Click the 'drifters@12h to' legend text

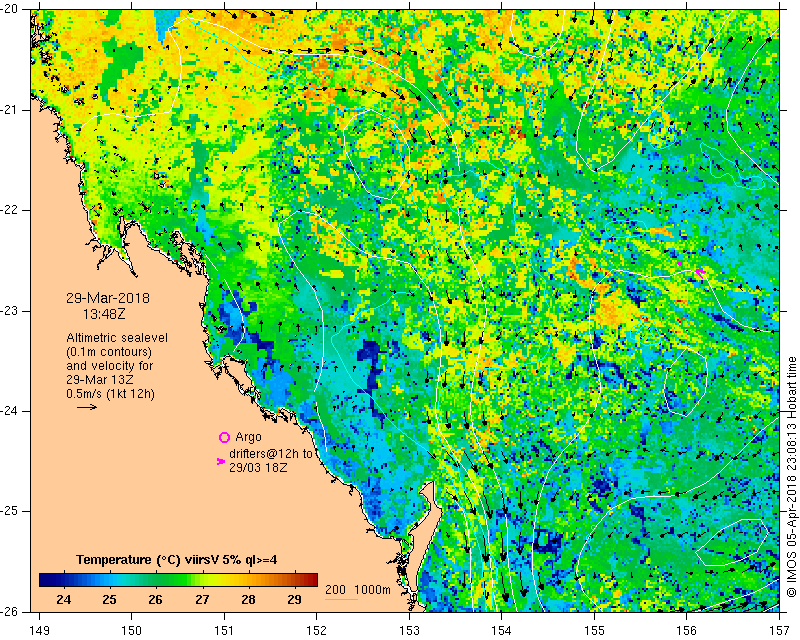pyautogui.click(x=271, y=454)
